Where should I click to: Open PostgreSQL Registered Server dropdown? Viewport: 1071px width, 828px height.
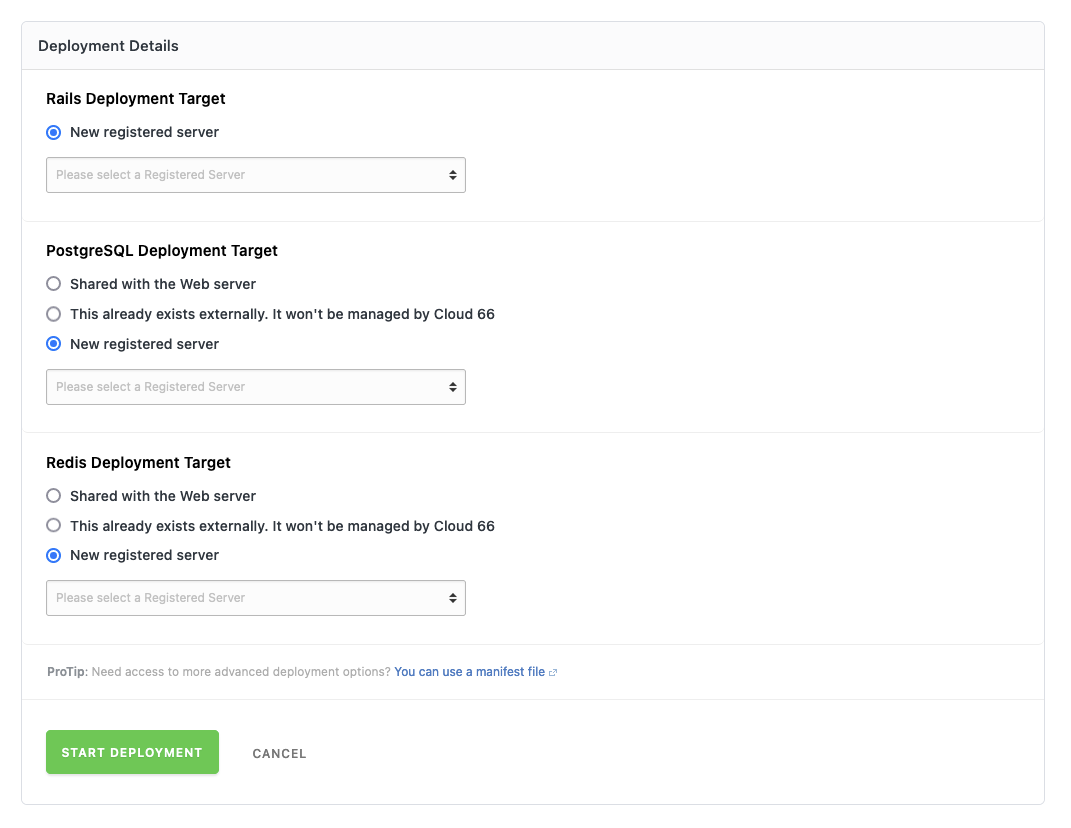(x=255, y=387)
